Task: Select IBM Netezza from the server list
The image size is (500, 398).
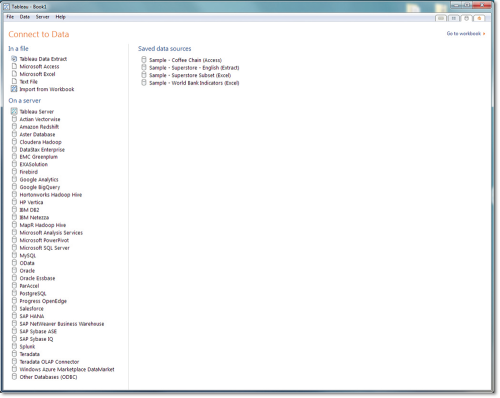Action: pos(34,218)
